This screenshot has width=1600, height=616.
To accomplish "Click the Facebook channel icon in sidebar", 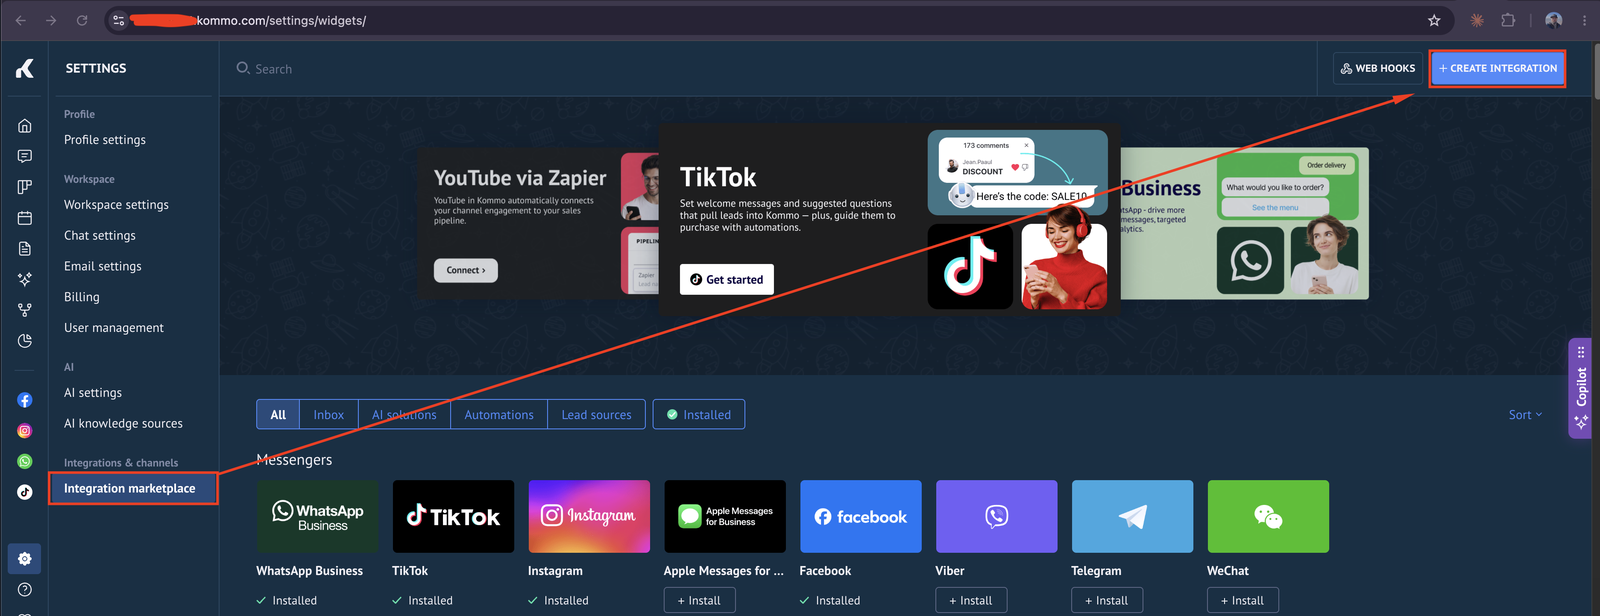I will pos(25,400).
